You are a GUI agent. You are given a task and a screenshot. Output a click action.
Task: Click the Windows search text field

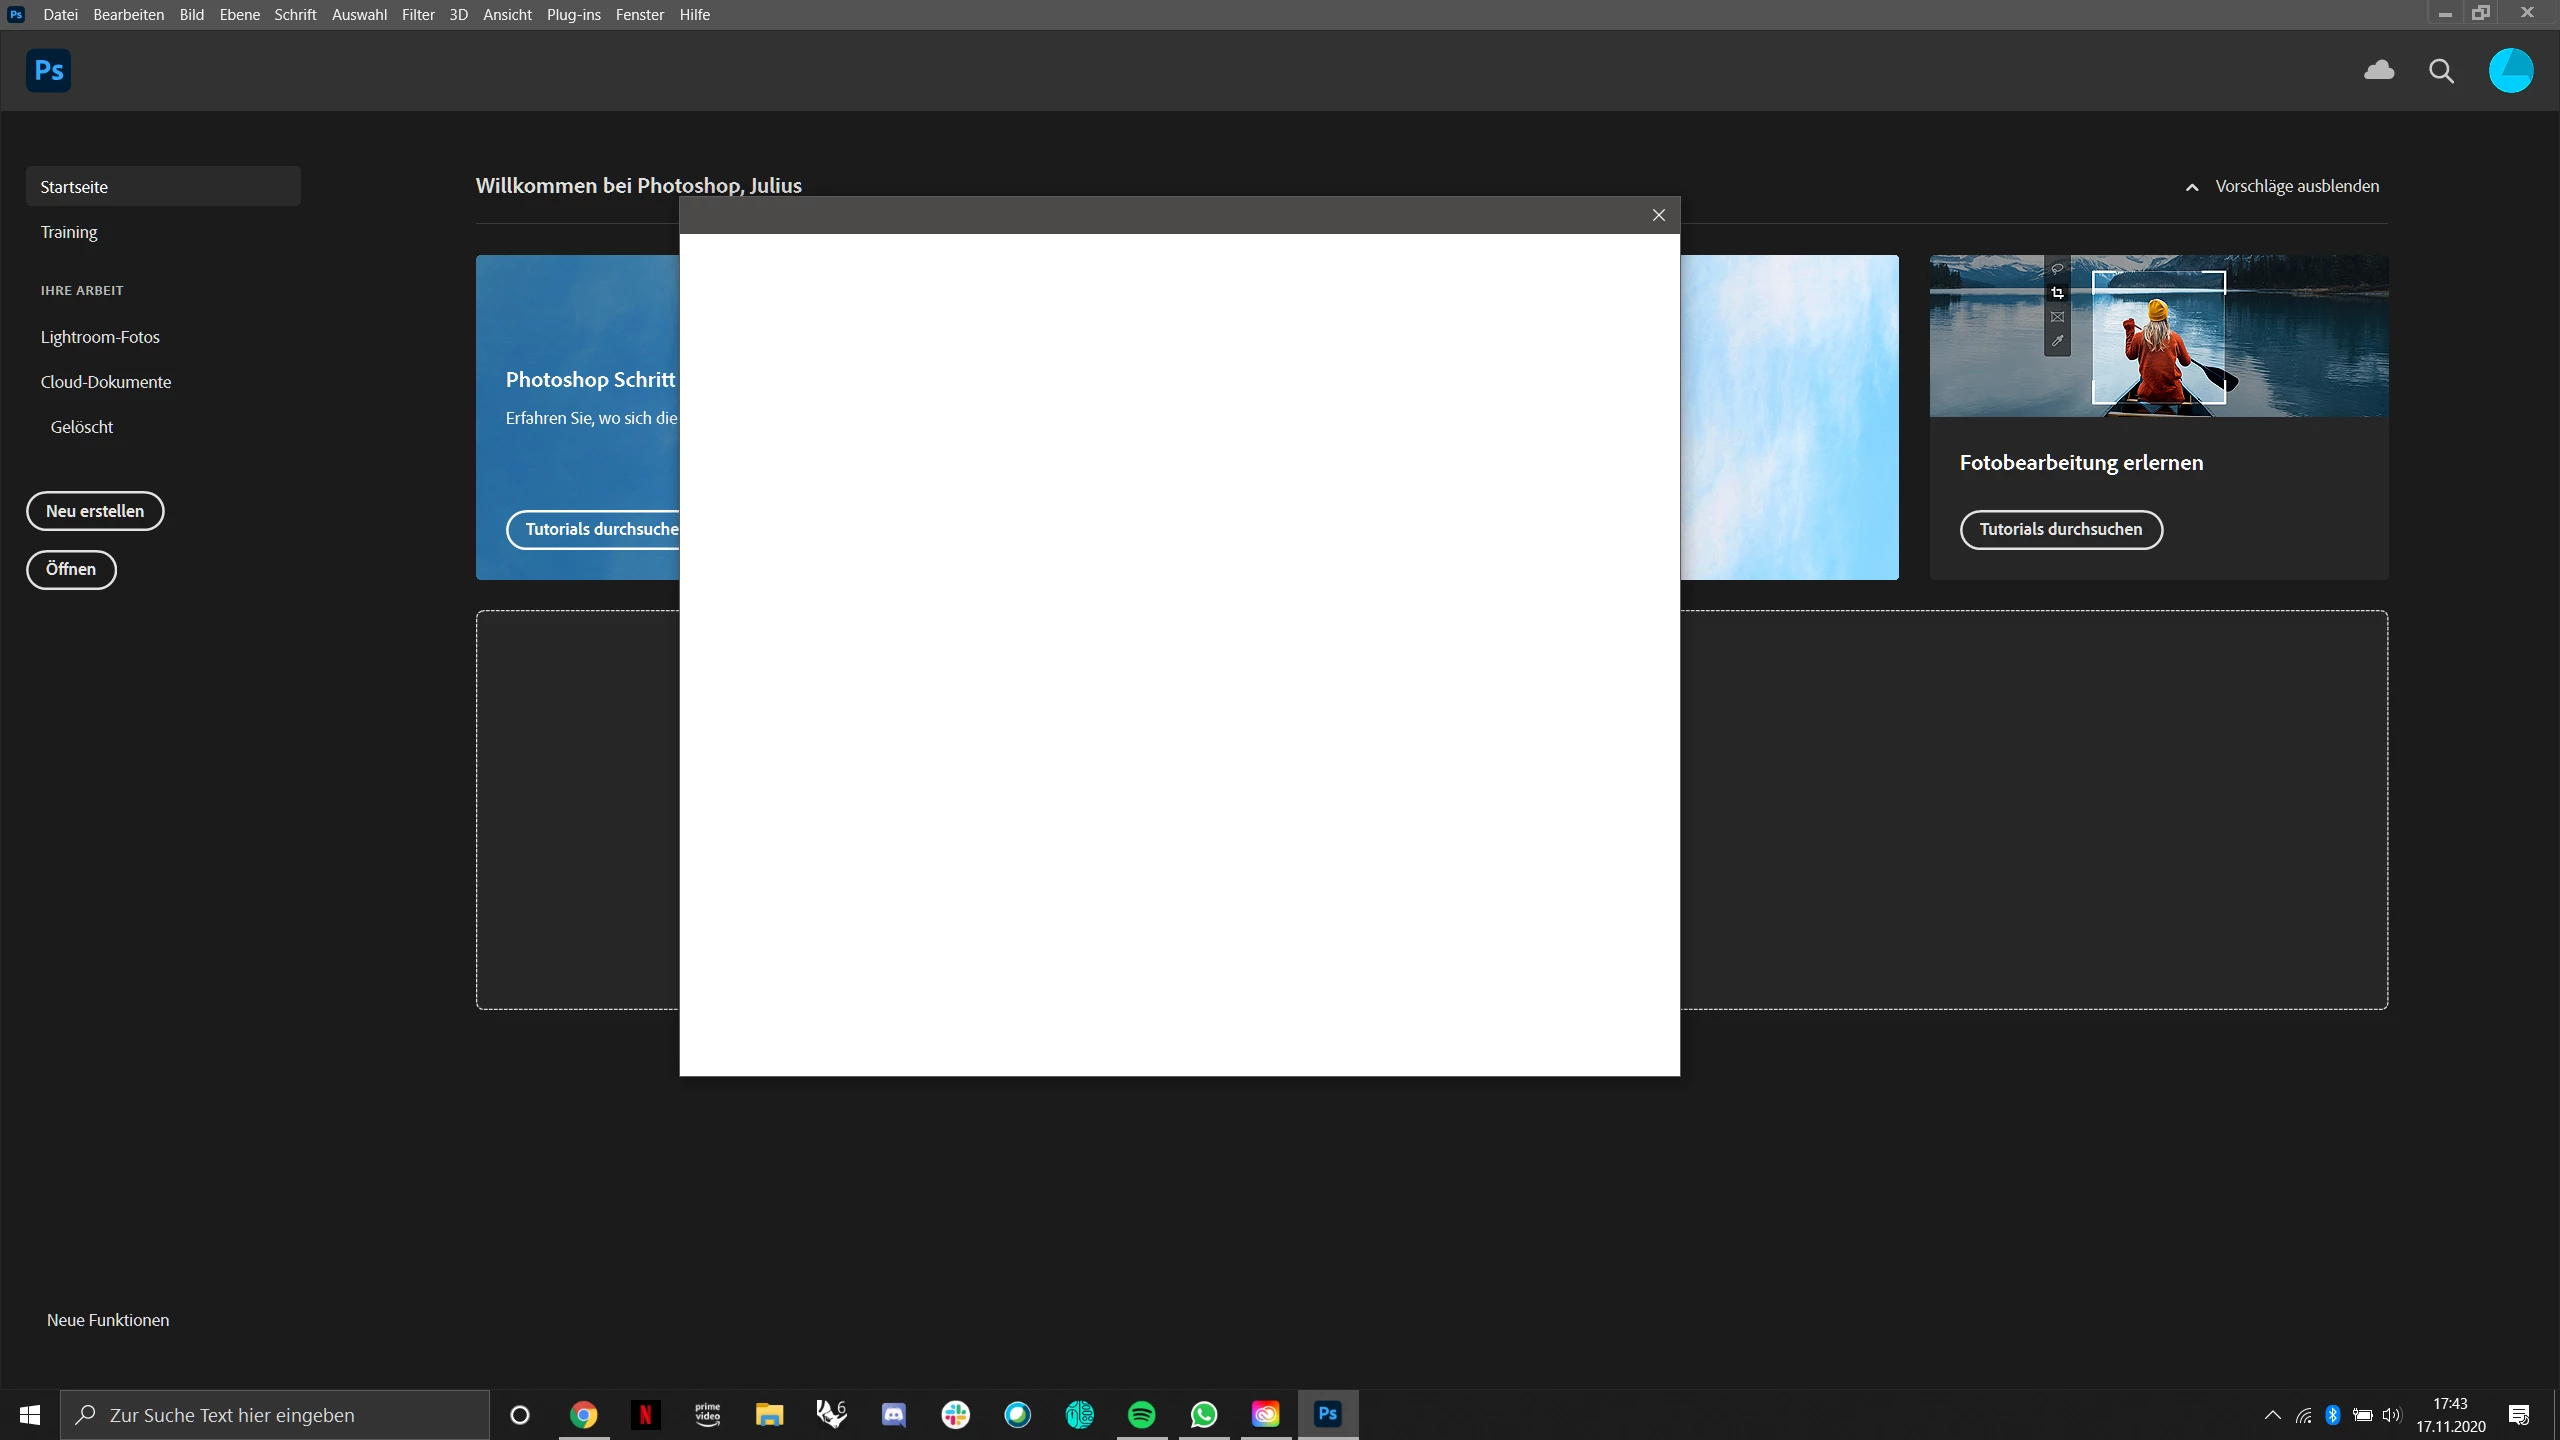tap(275, 1415)
